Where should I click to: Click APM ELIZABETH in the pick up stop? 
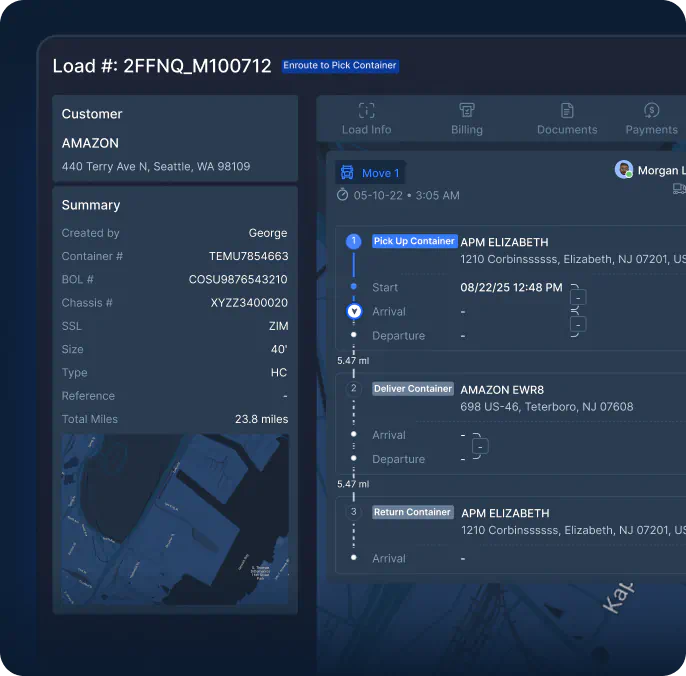point(504,242)
